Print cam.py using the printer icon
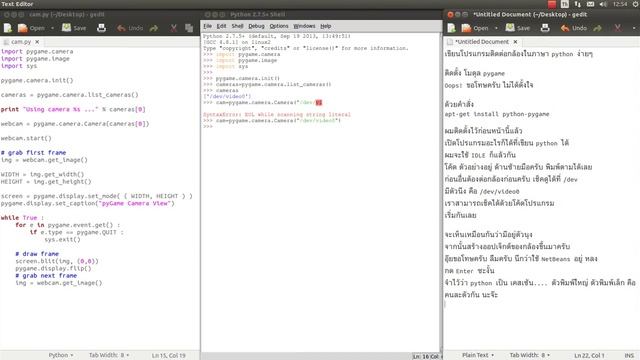 click(101, 28)
